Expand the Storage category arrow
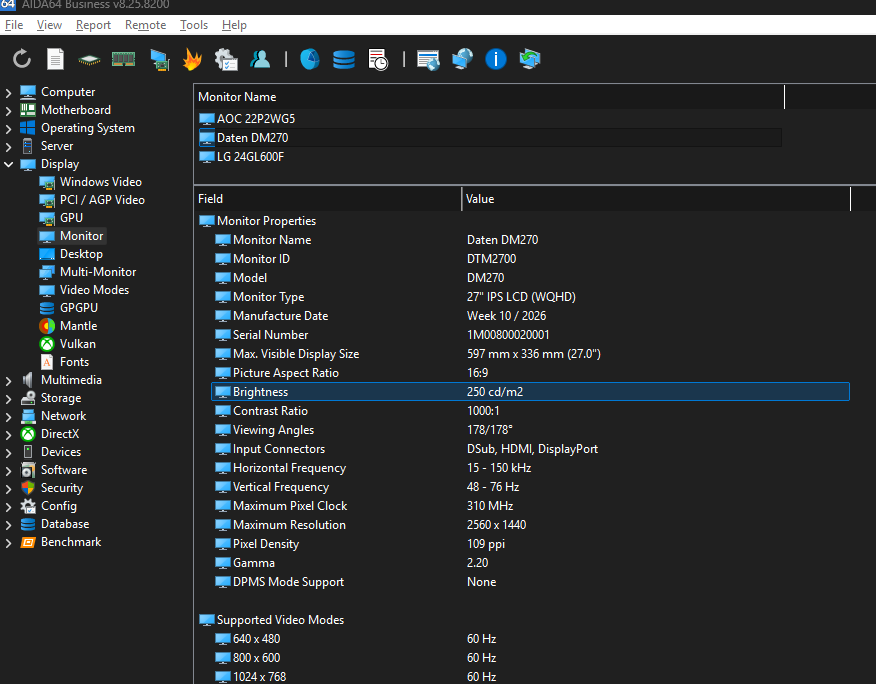Screen dimensions: 876x684 pyautogui.click(x=9, y=398)
